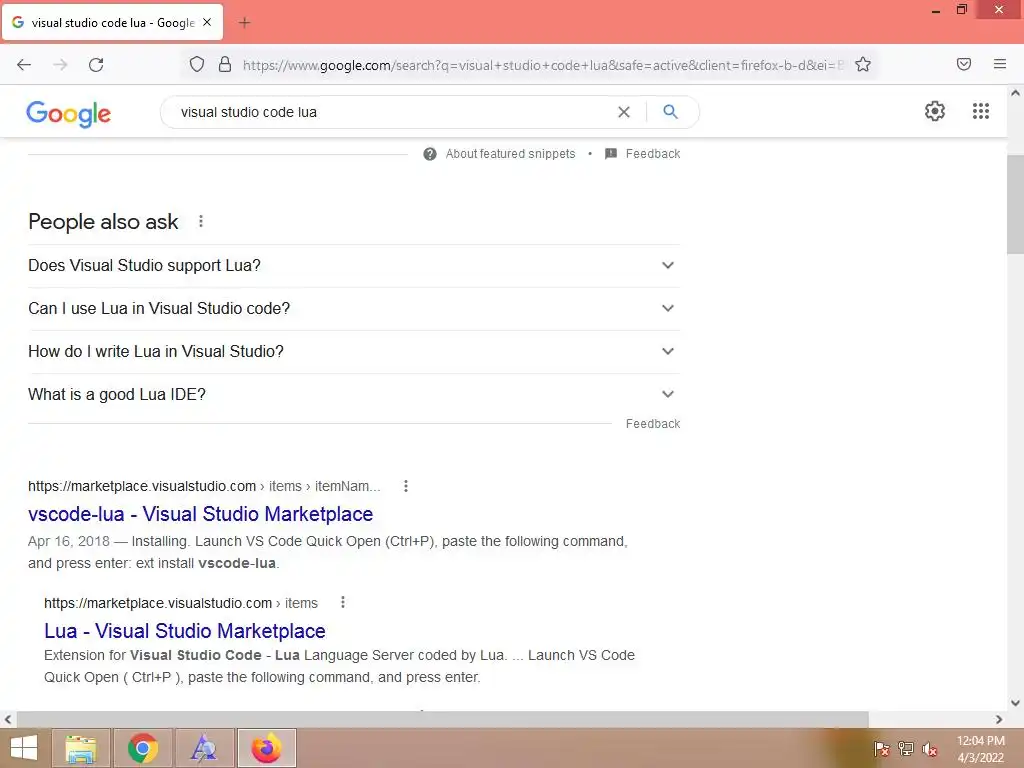Open Lua - Visual Studio Marketplace result
Image resolution: width=1024 pixels, height=768 pixels.
pos(185,631)
